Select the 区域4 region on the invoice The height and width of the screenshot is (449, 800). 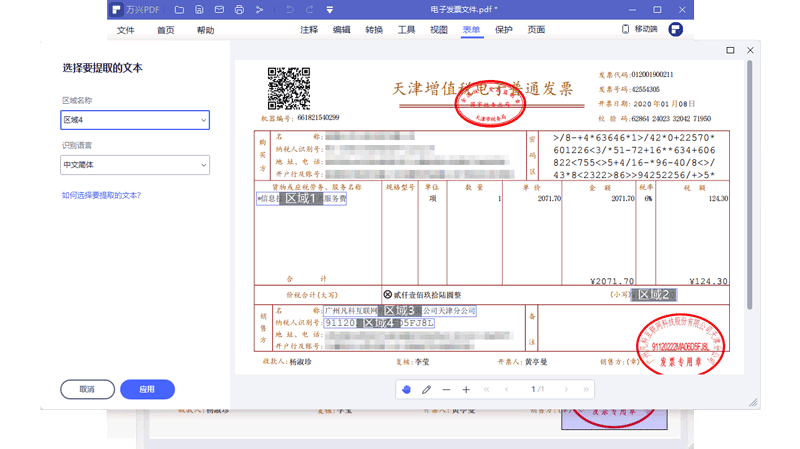[x=379, y=323]
